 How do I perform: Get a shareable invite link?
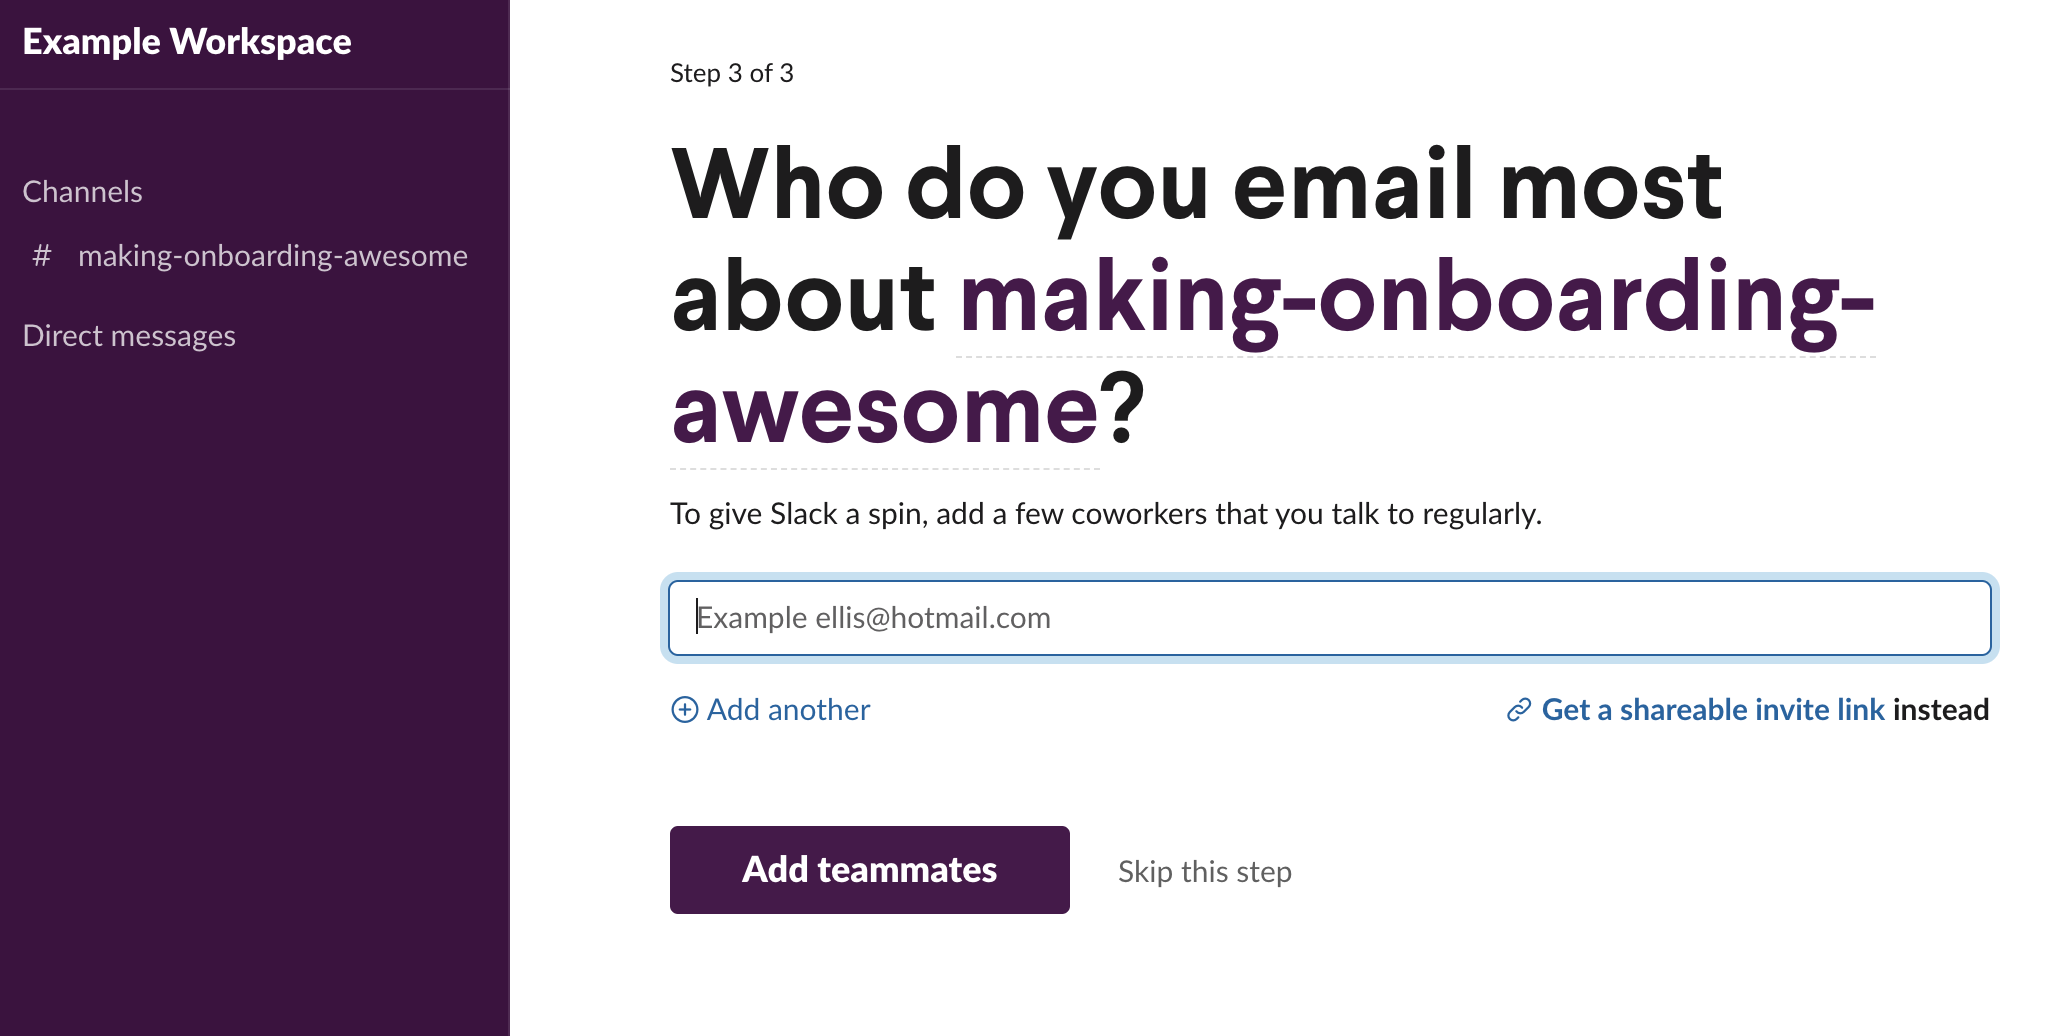pos(1712,710)
